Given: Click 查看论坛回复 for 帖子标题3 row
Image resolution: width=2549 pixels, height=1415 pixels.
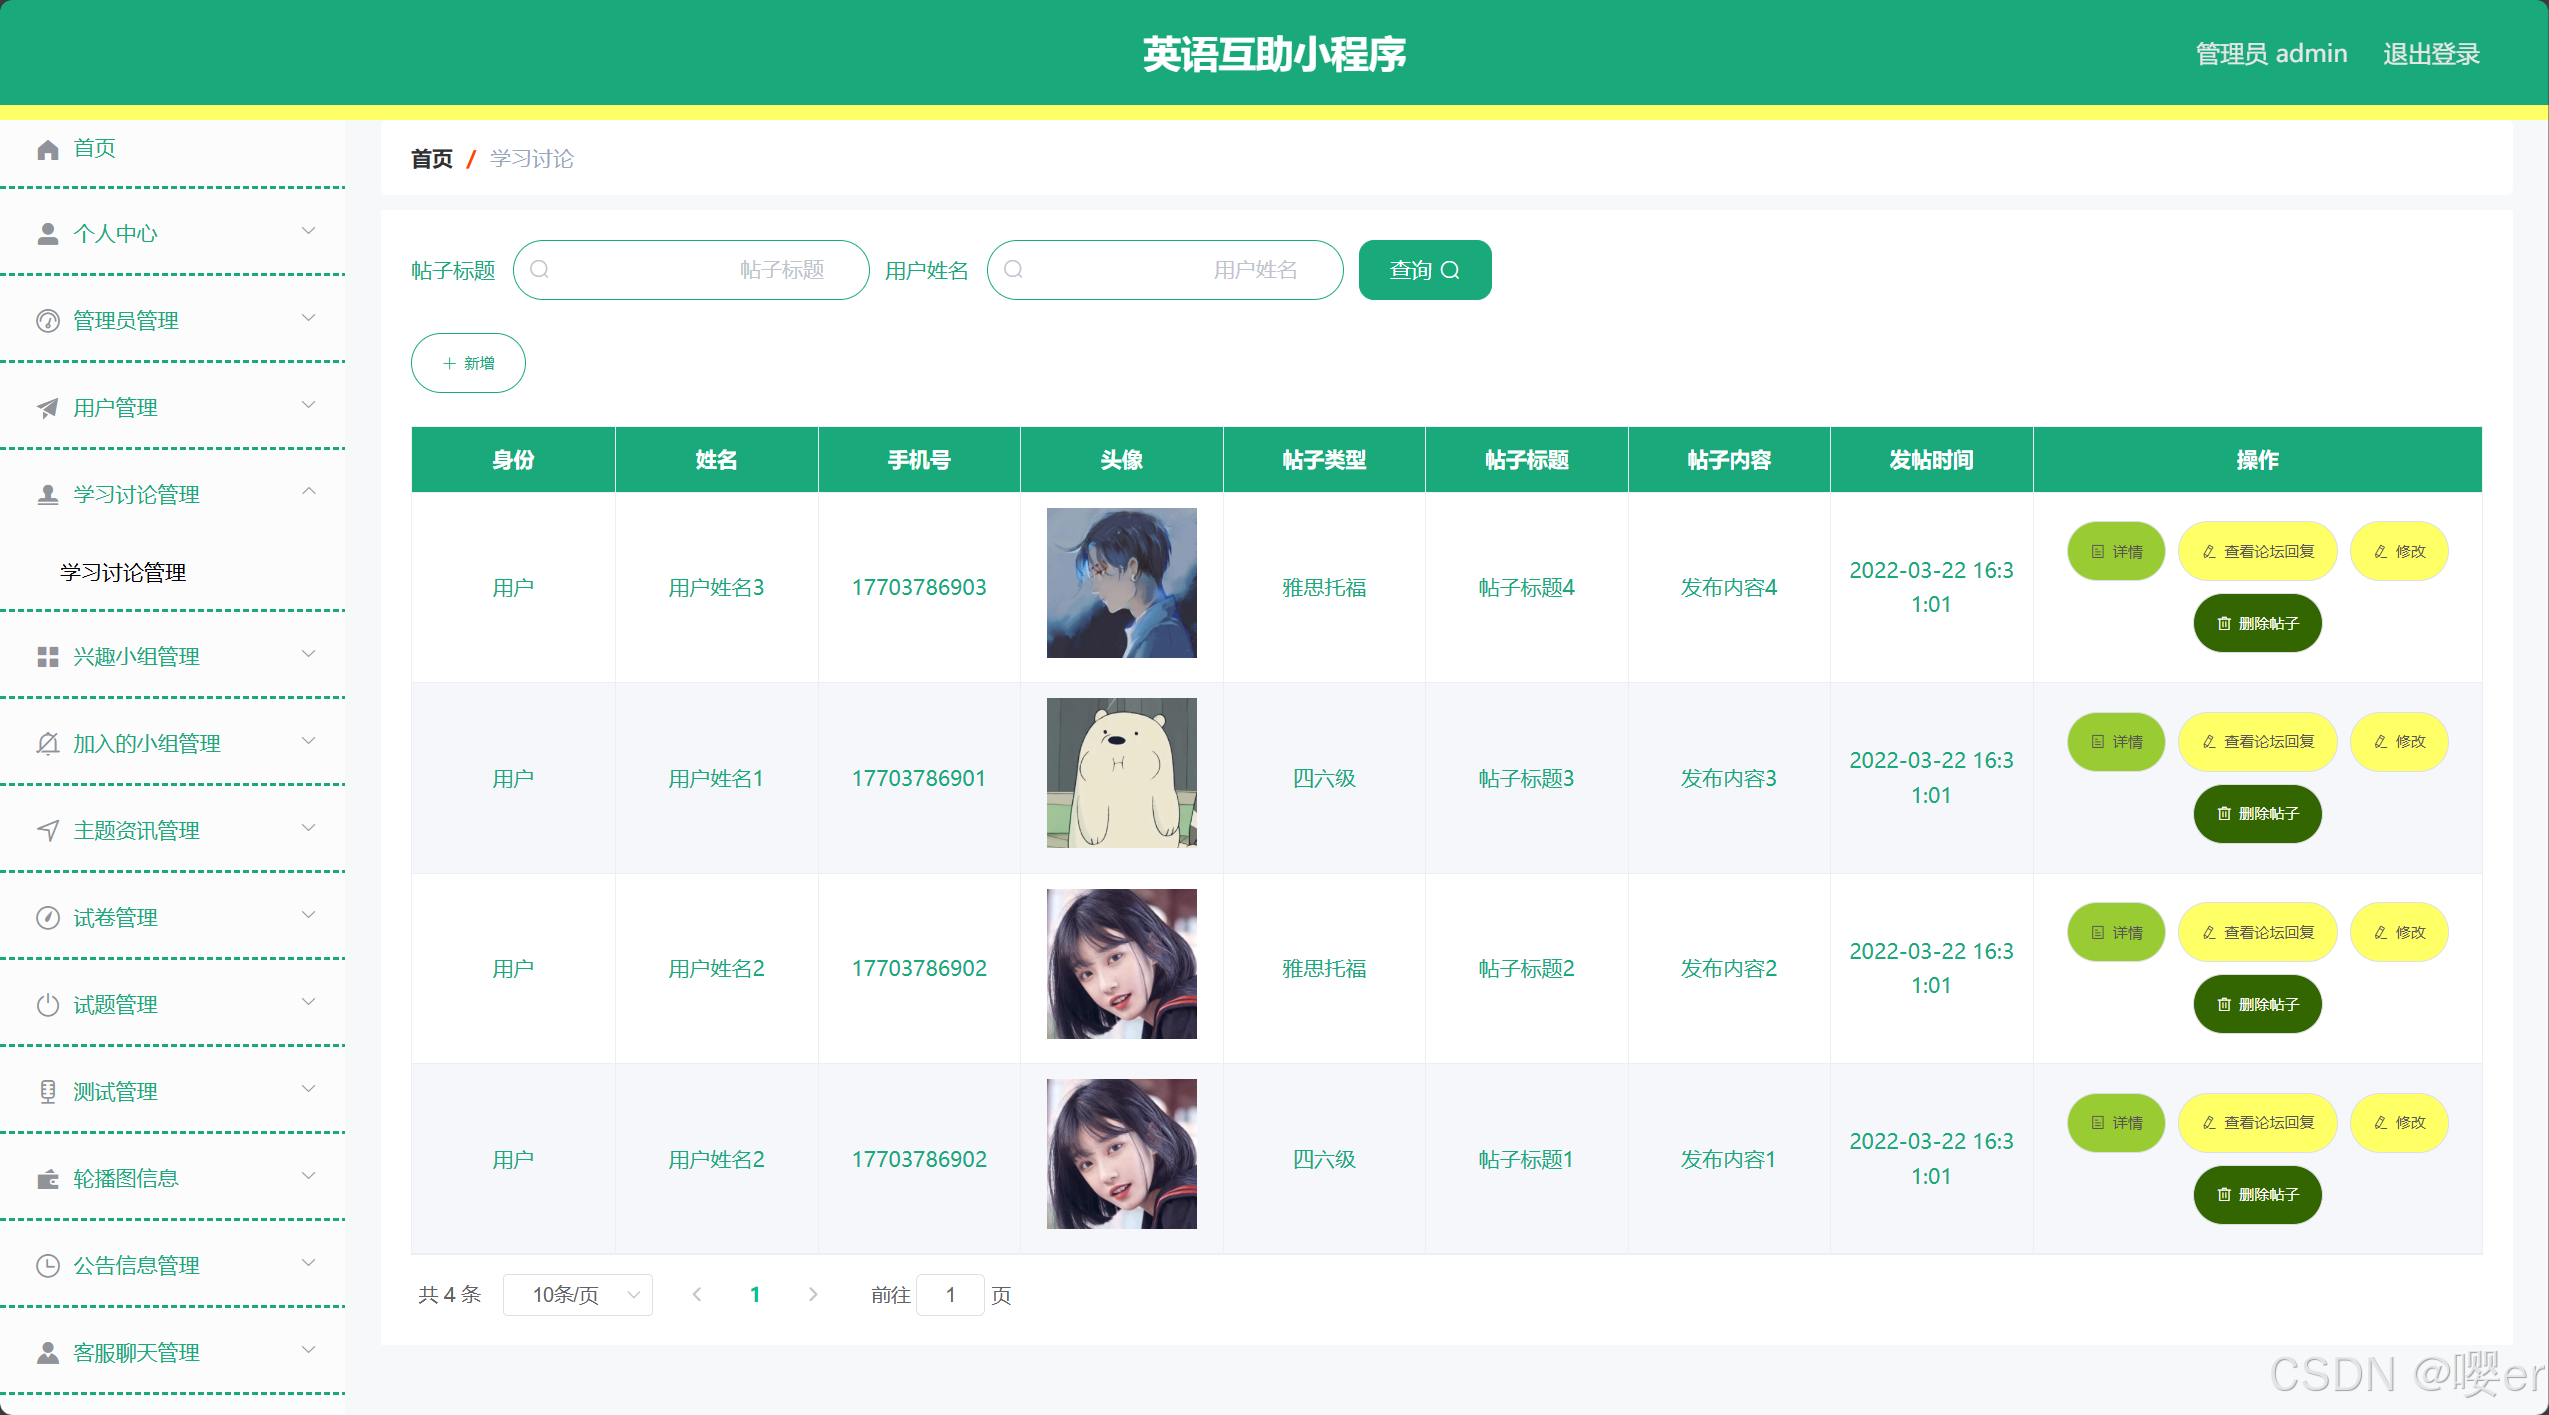Looking at the screenshot, I should pos(2257,742).
